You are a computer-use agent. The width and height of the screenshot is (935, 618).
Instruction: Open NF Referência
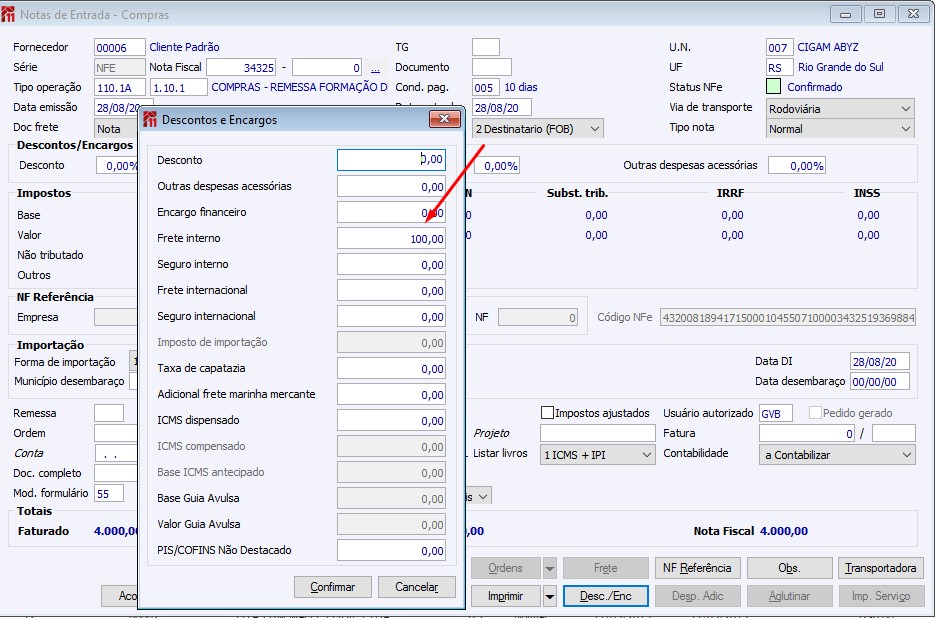(x=697, y=568)
